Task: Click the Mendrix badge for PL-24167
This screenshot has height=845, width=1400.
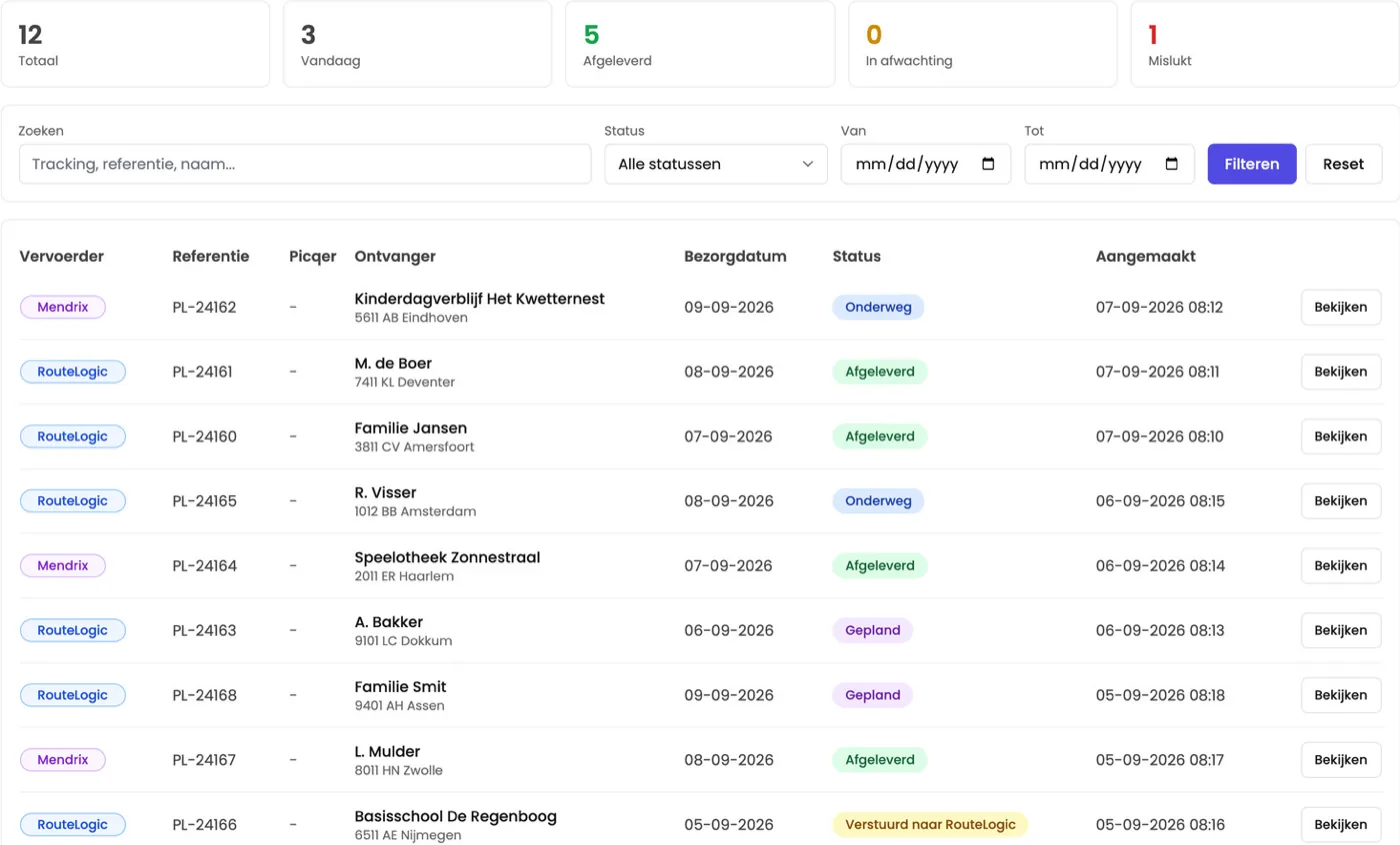Action: (x=63, y=760)
